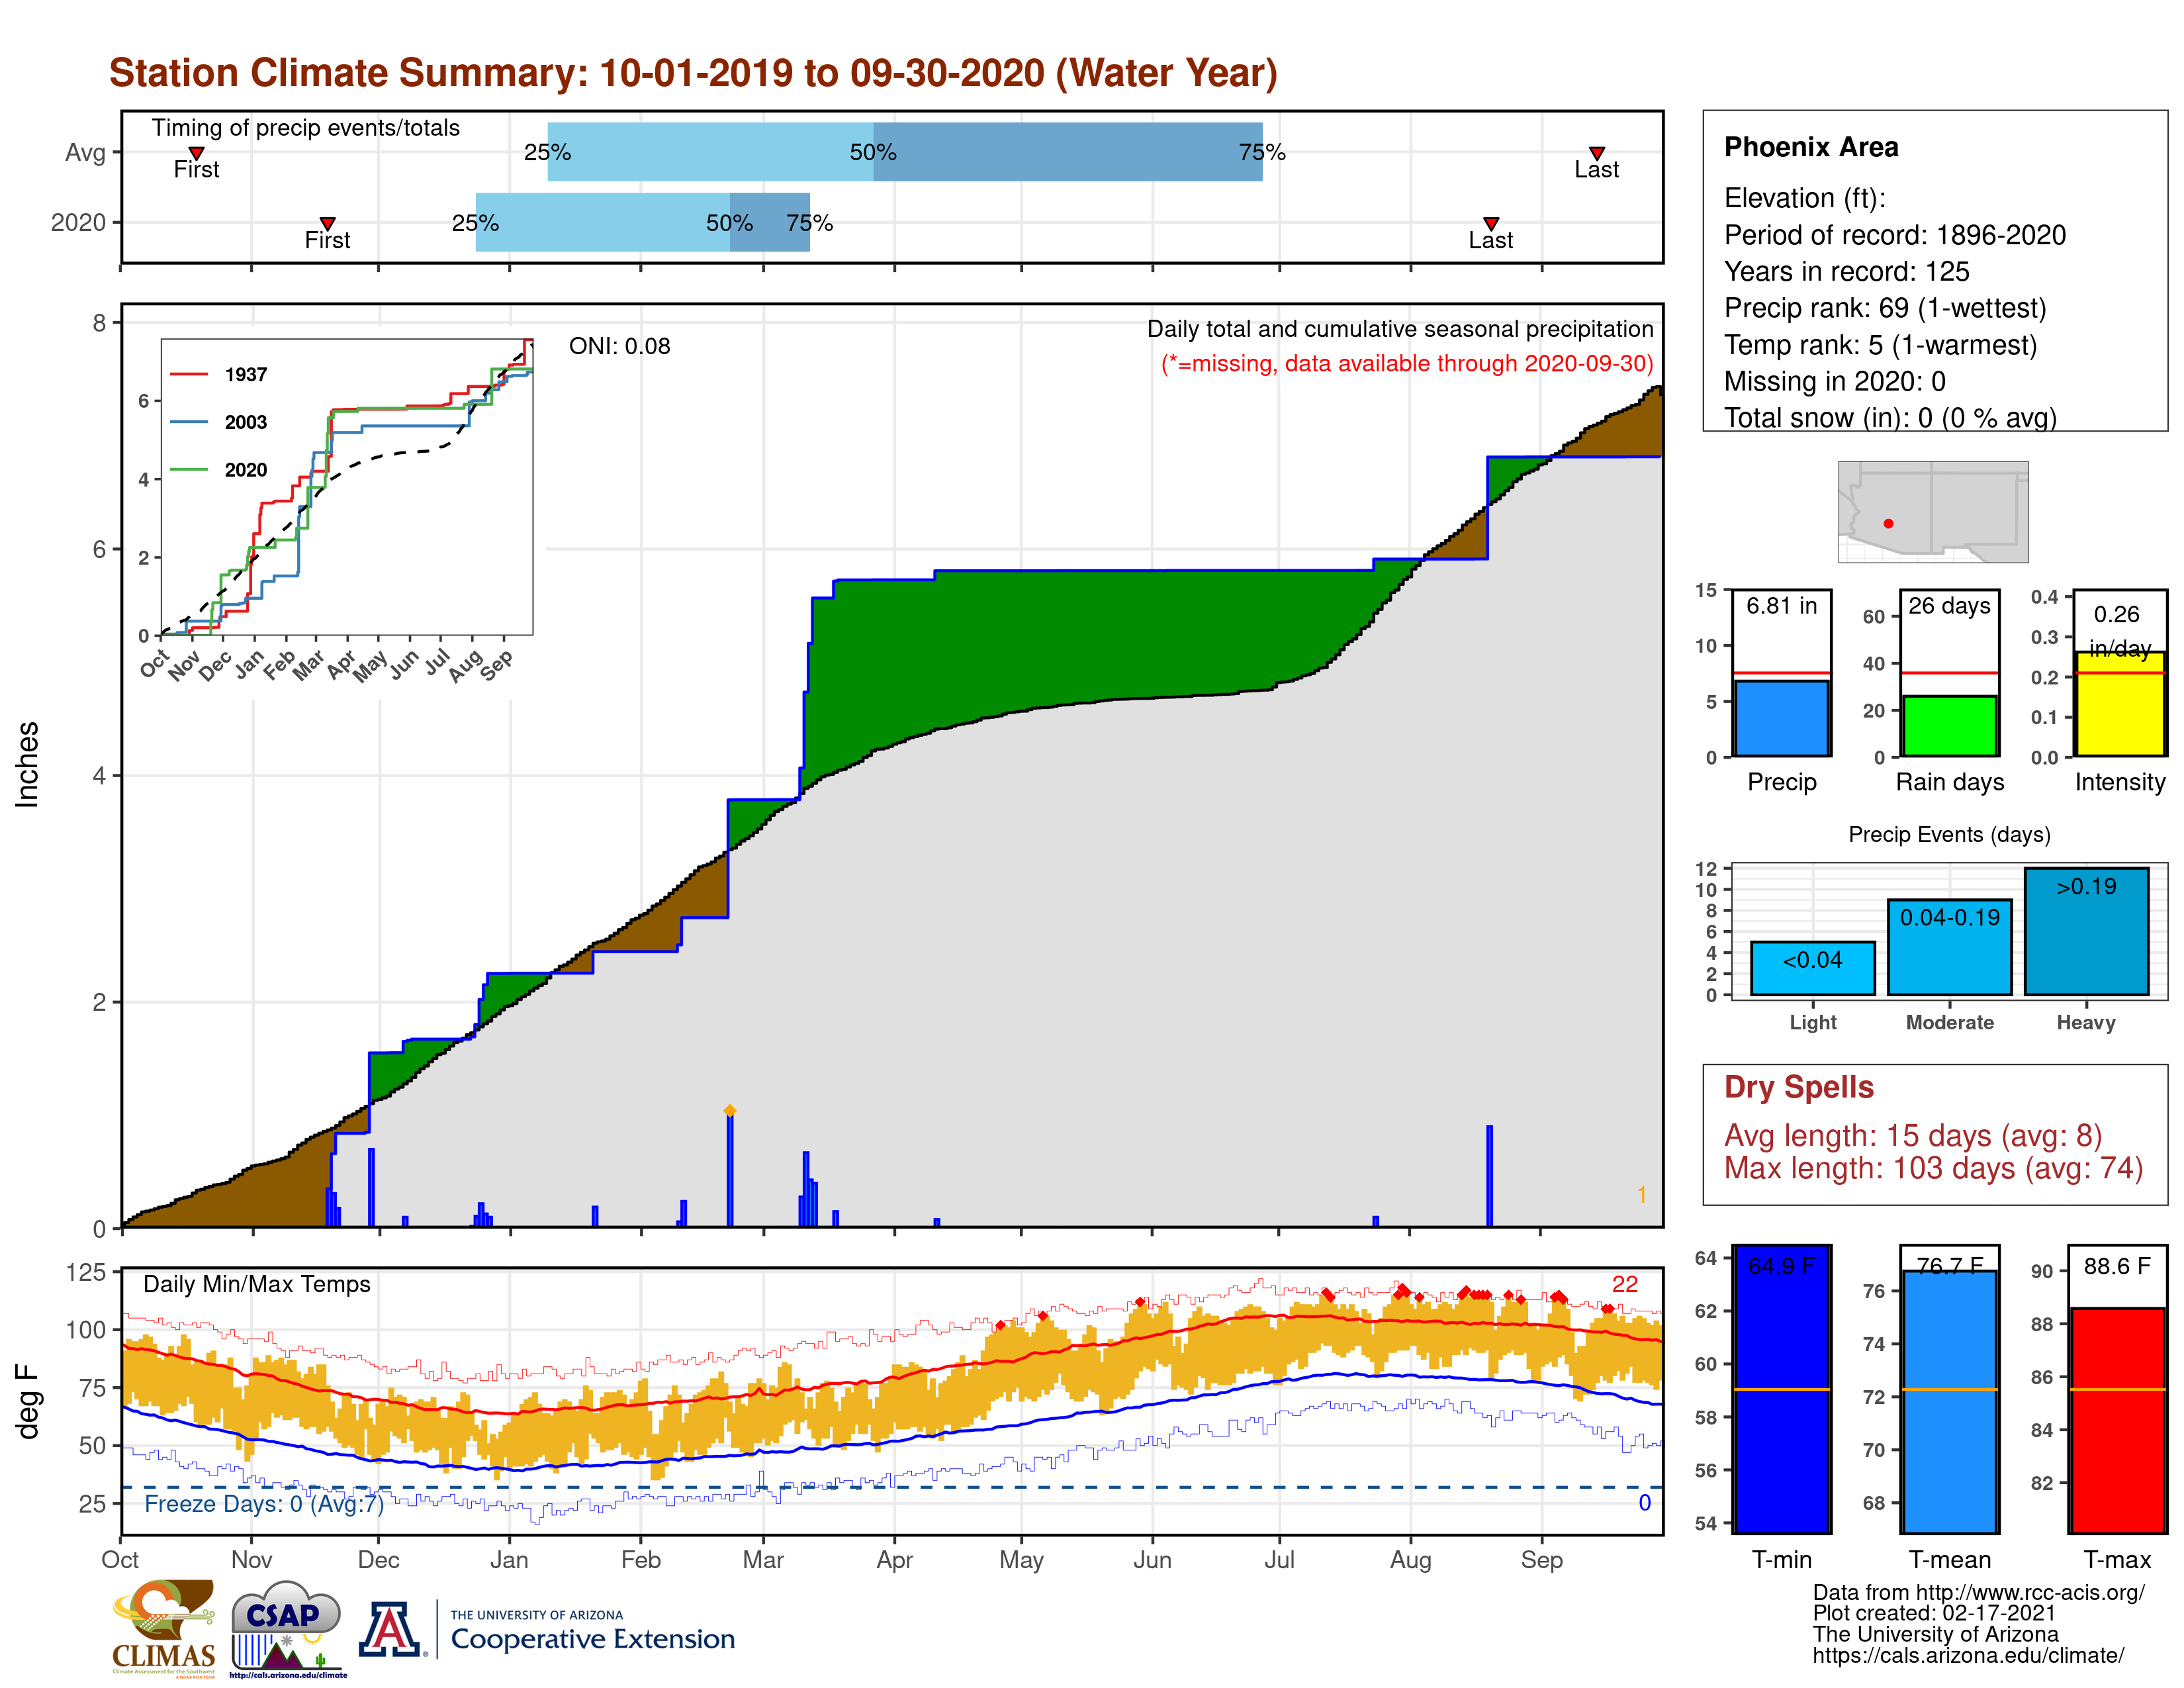Click the '6.81 in' precip value
Image resolution: width=2184 pixels, height=1688 pixels.
click(x=1781, y=606)
